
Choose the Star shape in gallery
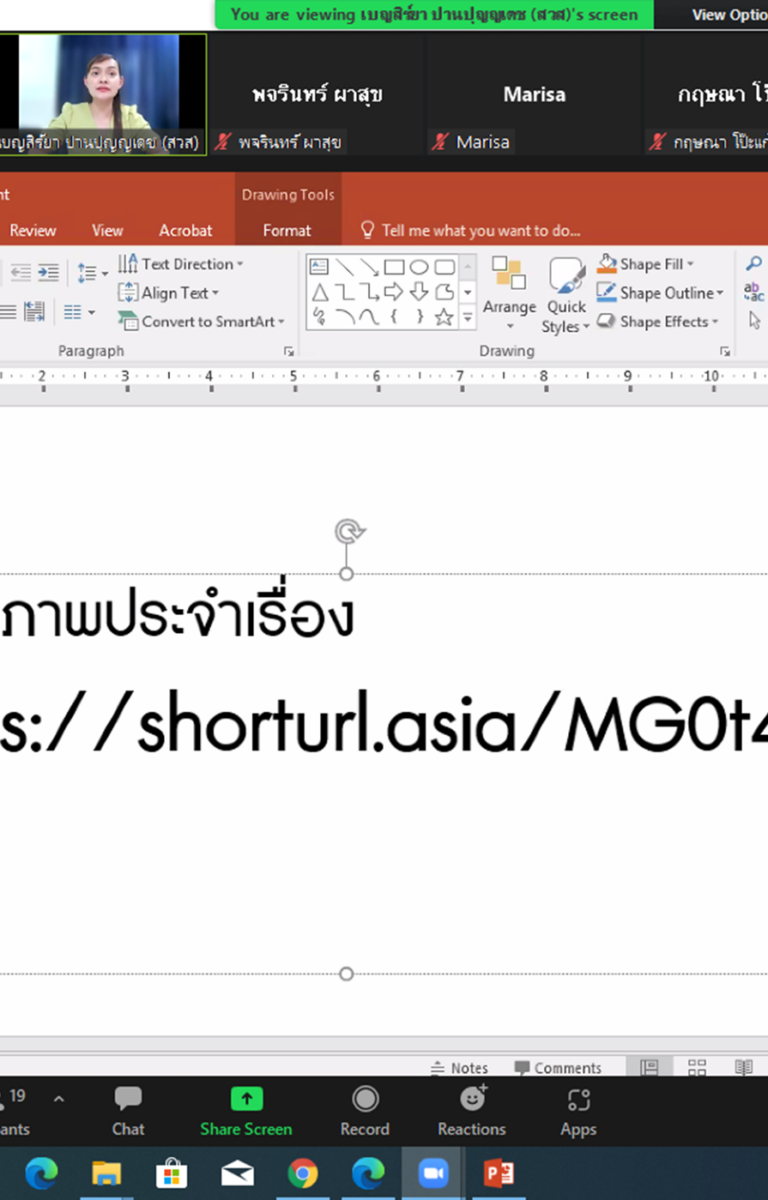pyautogui.click(x=444, y=317)
